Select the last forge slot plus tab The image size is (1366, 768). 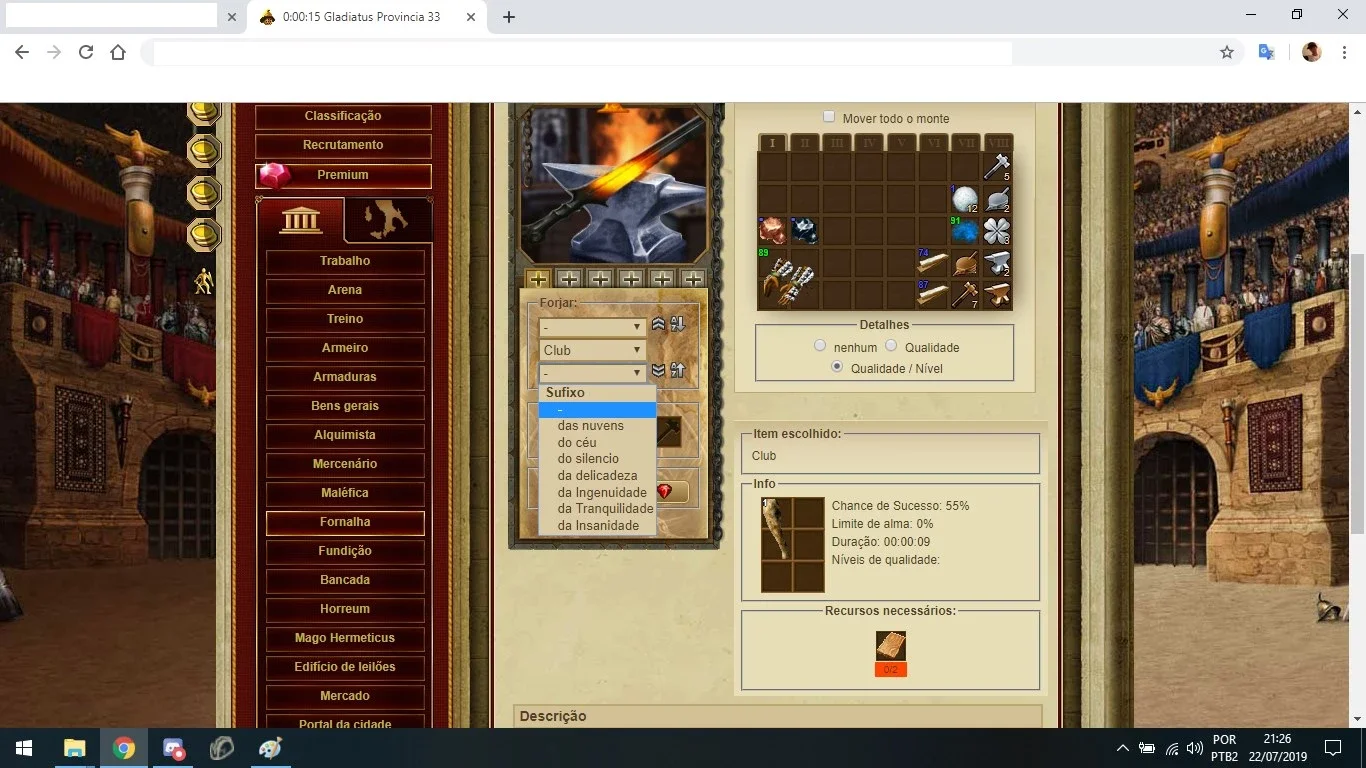[x=693, y=279]
